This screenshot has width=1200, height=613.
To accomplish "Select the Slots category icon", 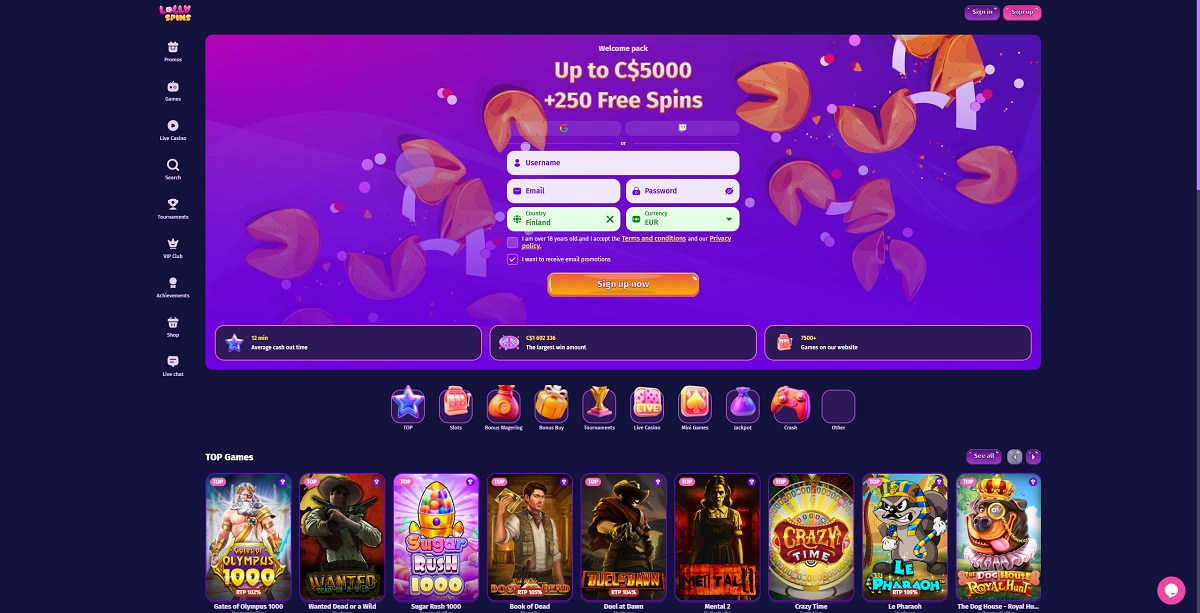I will click(x=456, y=404).
